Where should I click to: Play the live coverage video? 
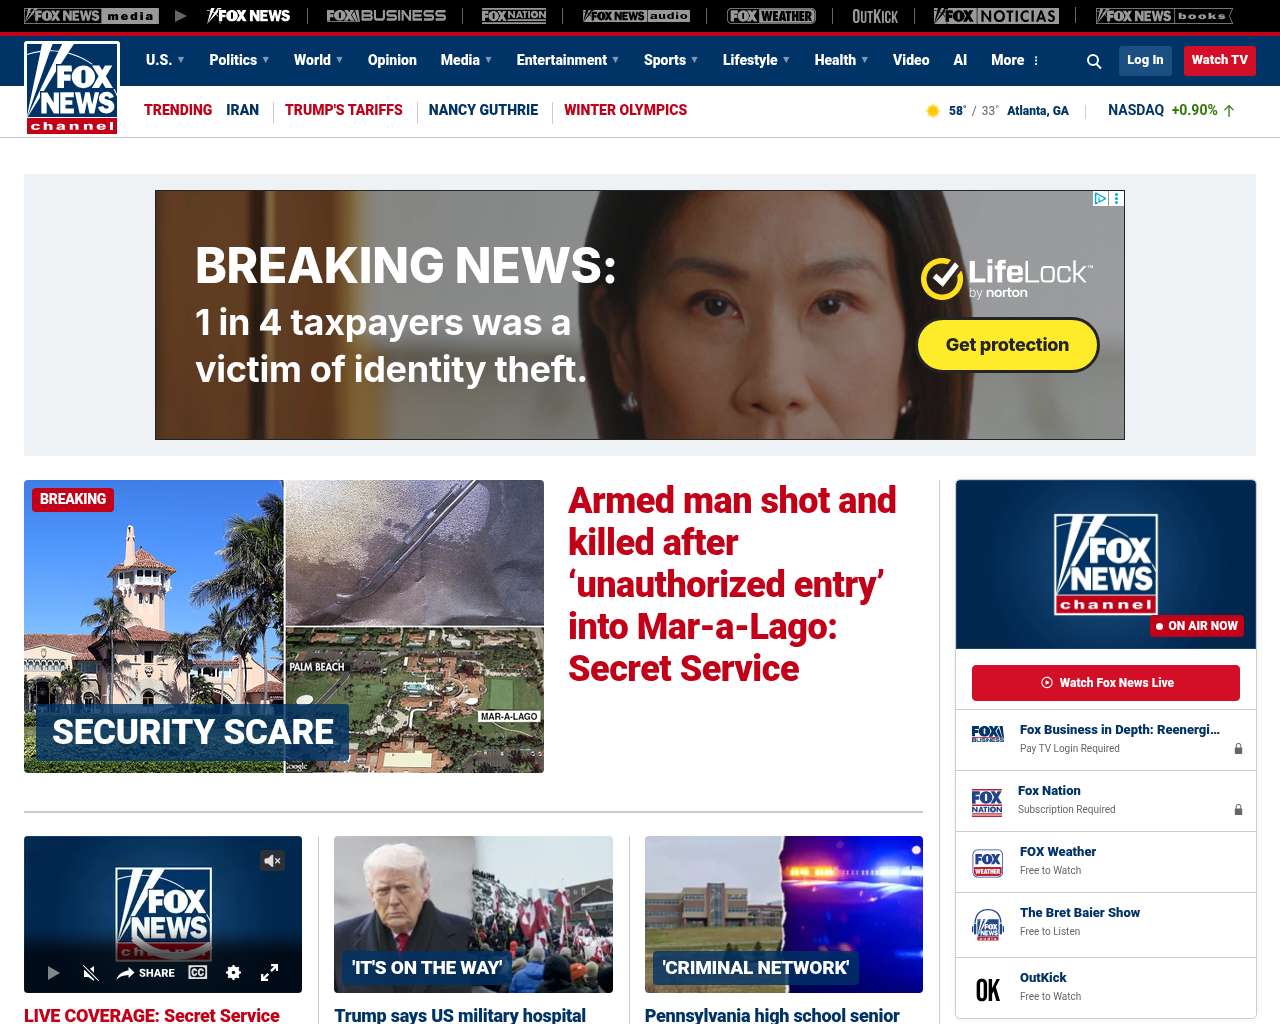[x=53, y=973]
